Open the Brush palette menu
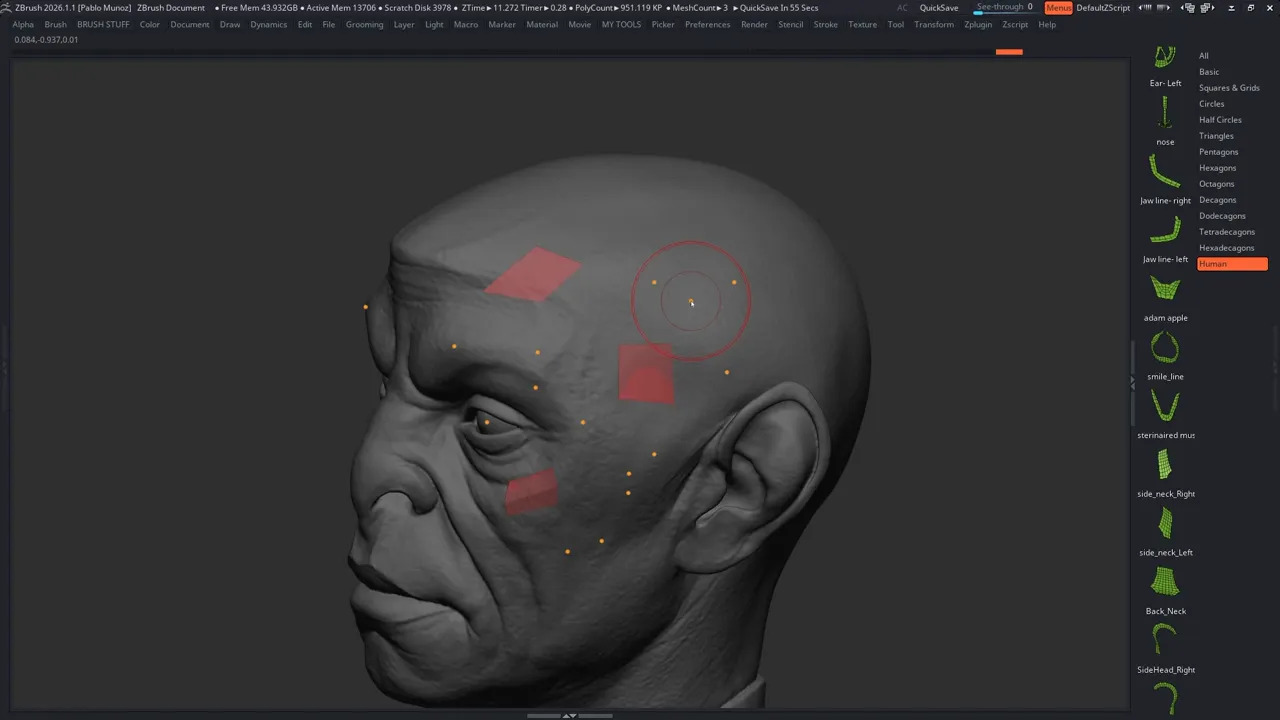1280x720 pixels. pyautogui.click(x=56, y=24)
